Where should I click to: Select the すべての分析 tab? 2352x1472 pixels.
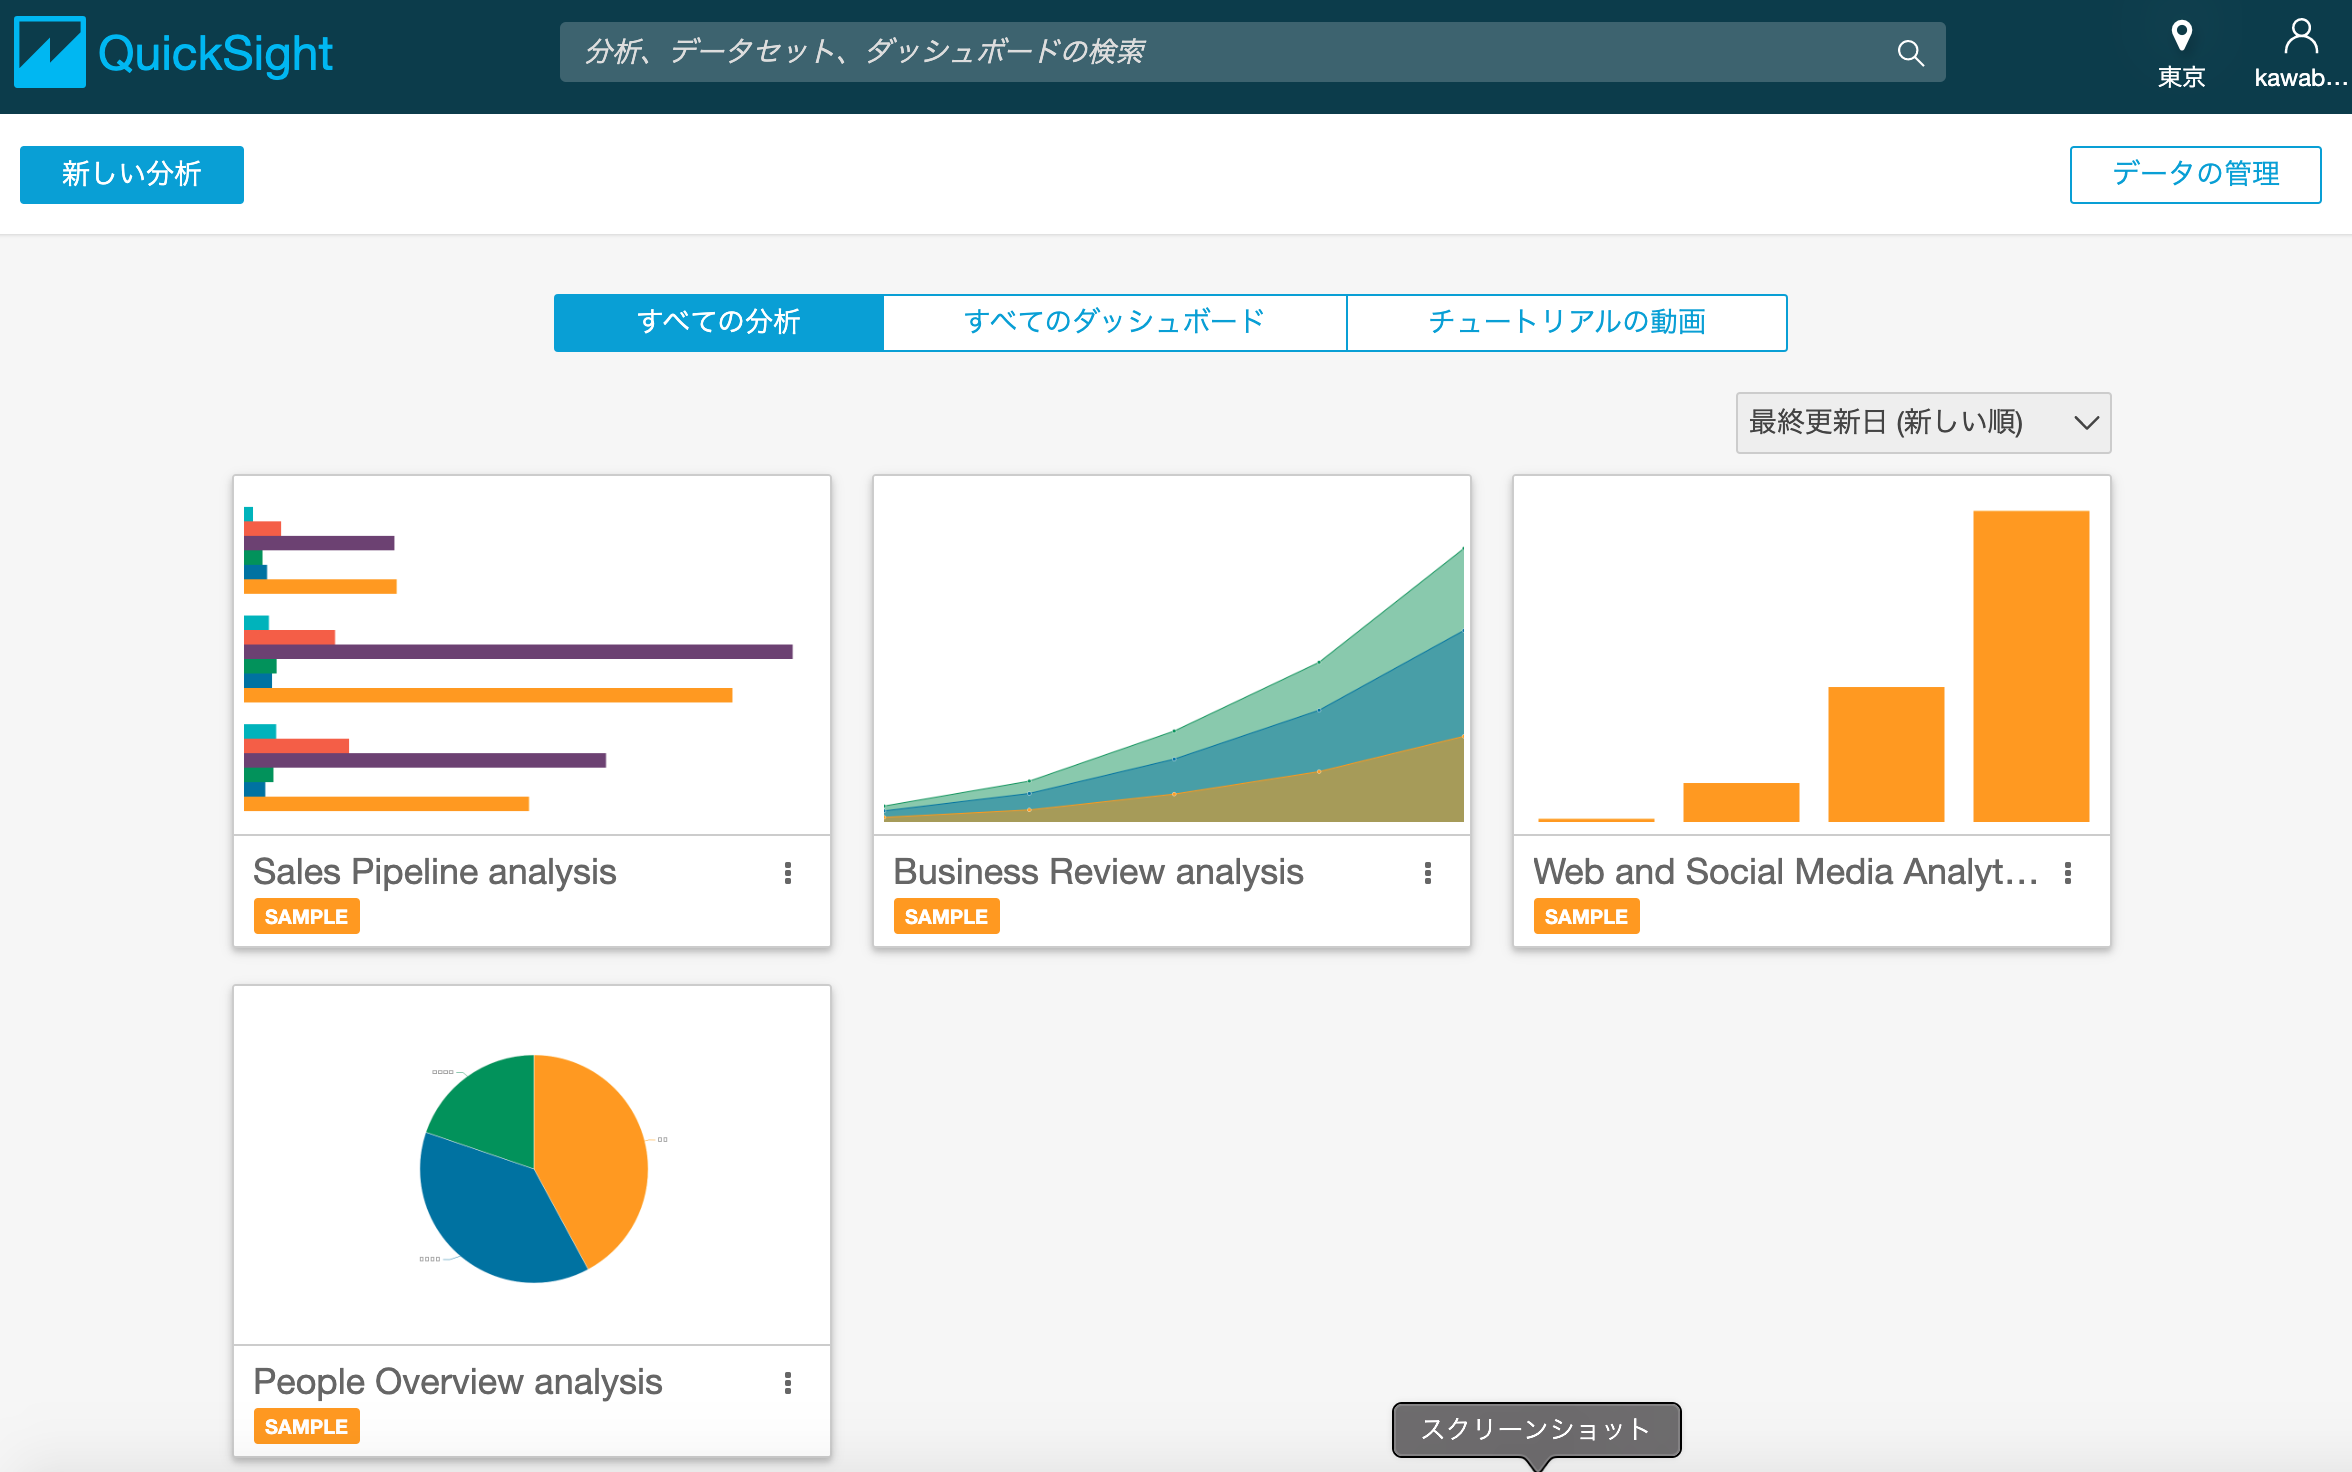[x=719, y=322]
